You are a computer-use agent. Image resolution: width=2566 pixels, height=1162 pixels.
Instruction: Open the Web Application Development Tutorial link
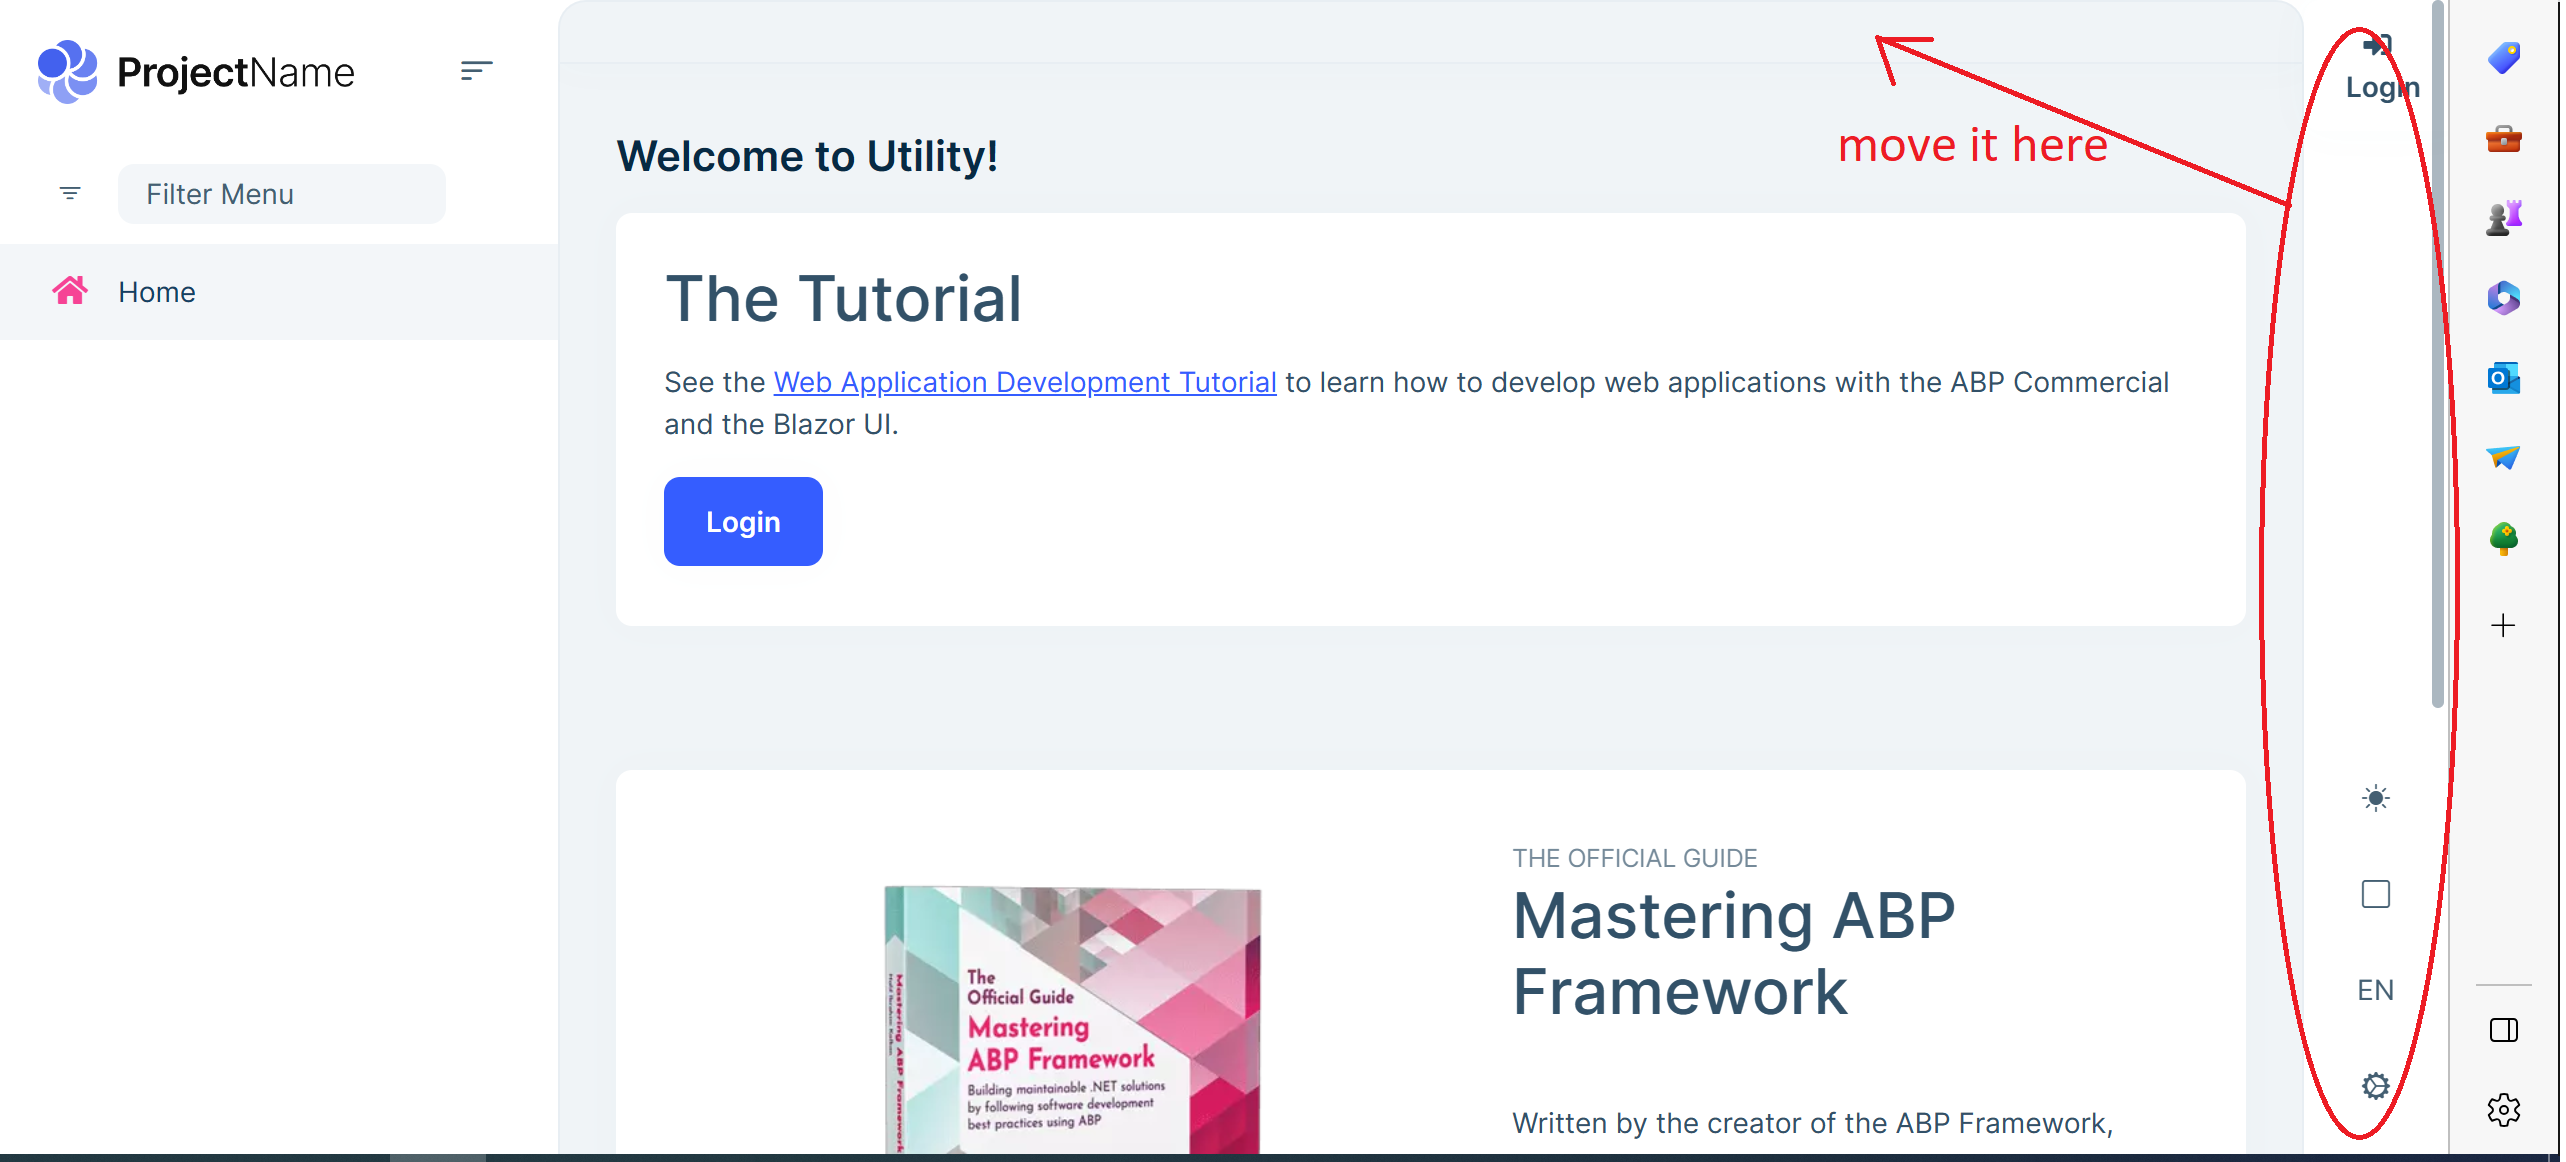[x=1024, y=382]
